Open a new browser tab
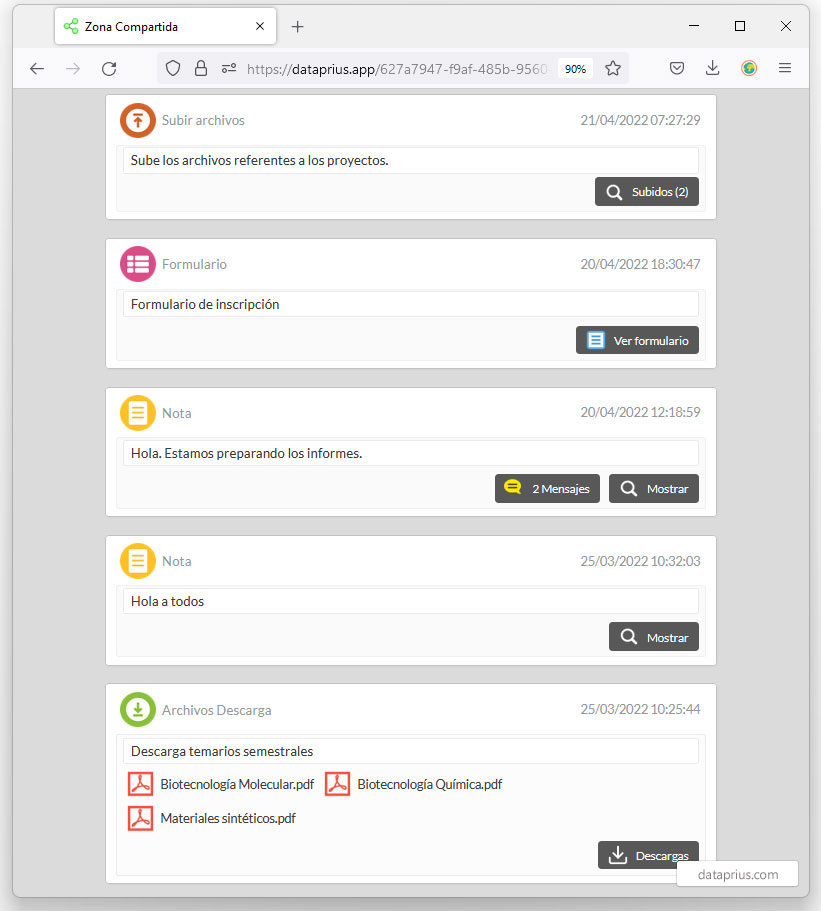Image resolution: width=821 pixels, height=911 pixels. [x=297, y=27]
